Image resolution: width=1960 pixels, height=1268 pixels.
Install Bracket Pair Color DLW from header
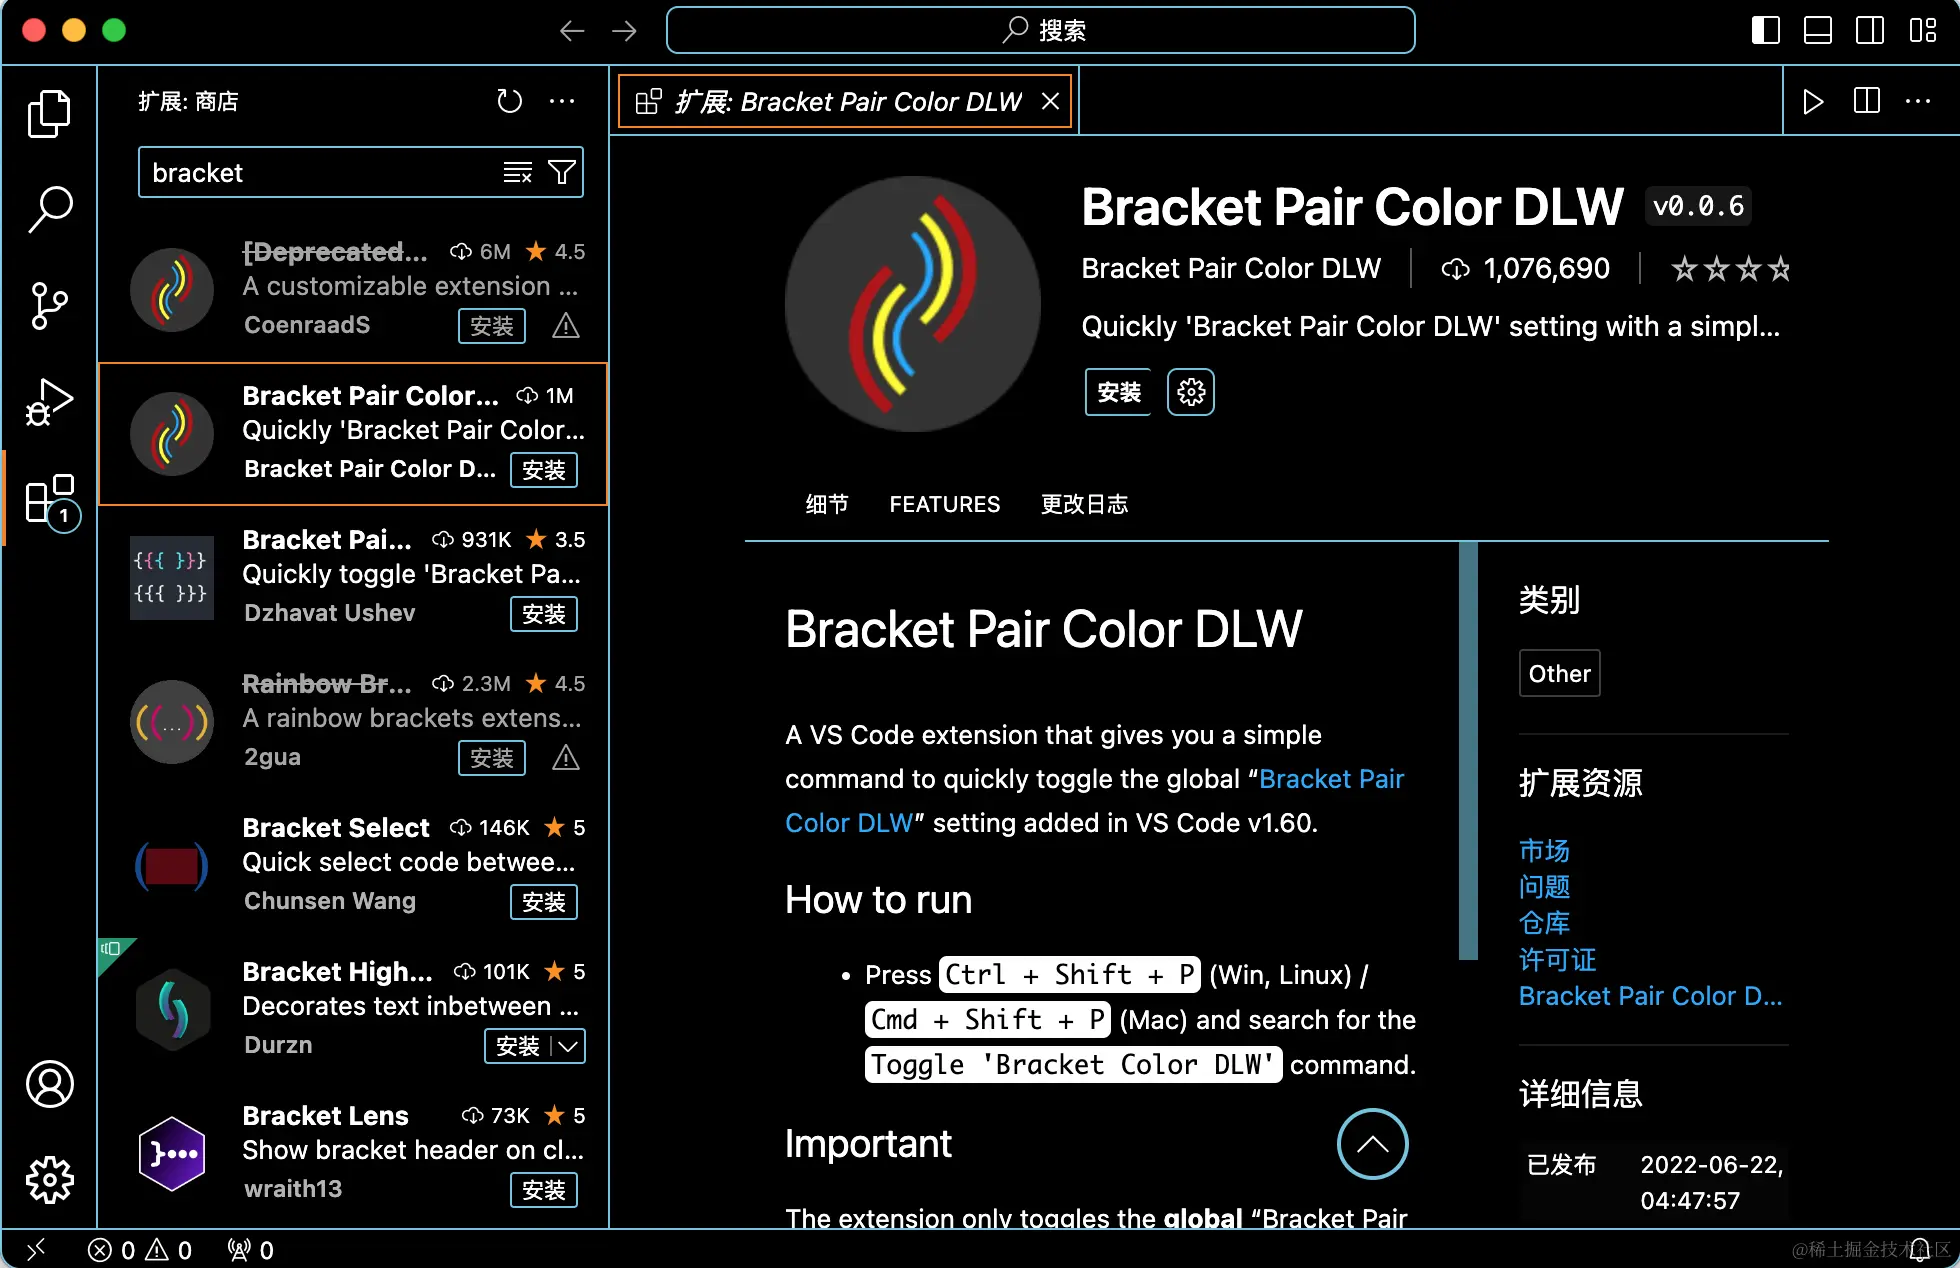(x=1118, y=392)
